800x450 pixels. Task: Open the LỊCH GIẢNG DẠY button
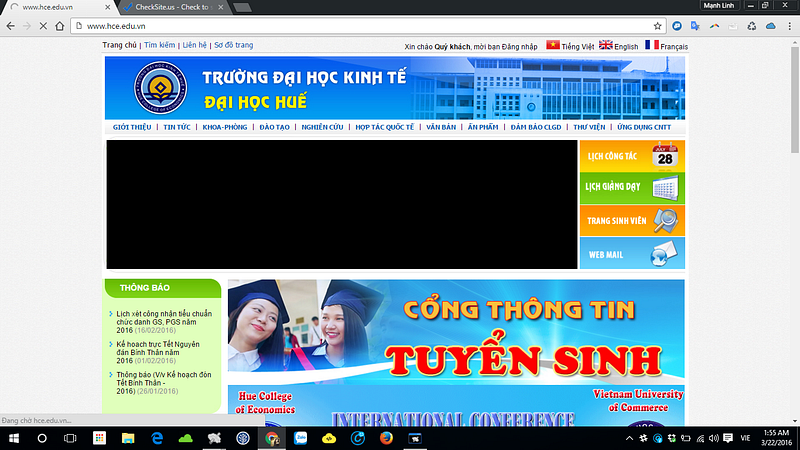pyautogui.click(x=632, y=188)
